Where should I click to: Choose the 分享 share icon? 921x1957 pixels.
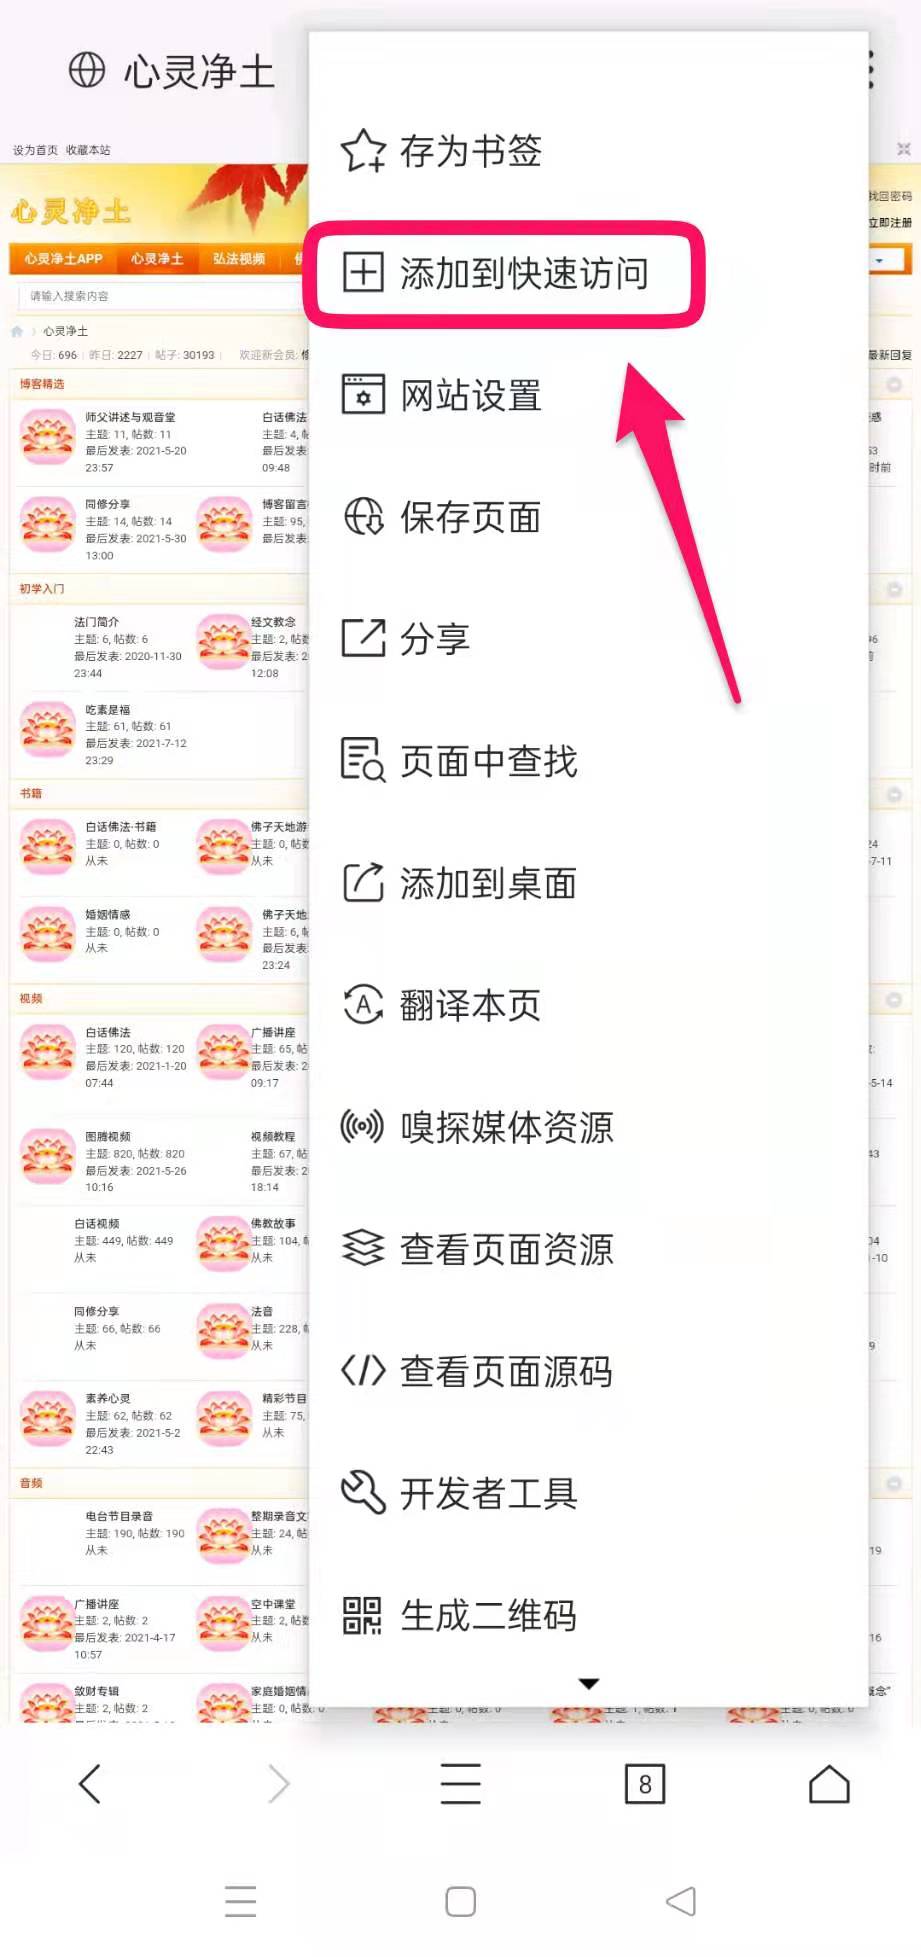[363, 638]
